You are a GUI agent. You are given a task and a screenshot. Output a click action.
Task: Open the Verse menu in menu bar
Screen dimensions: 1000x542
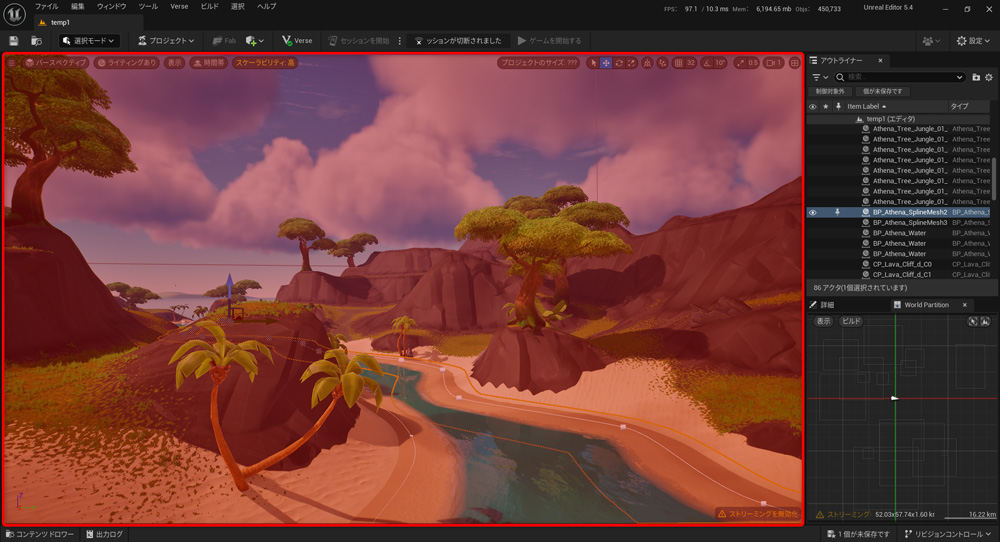click(x=179, y=6)
